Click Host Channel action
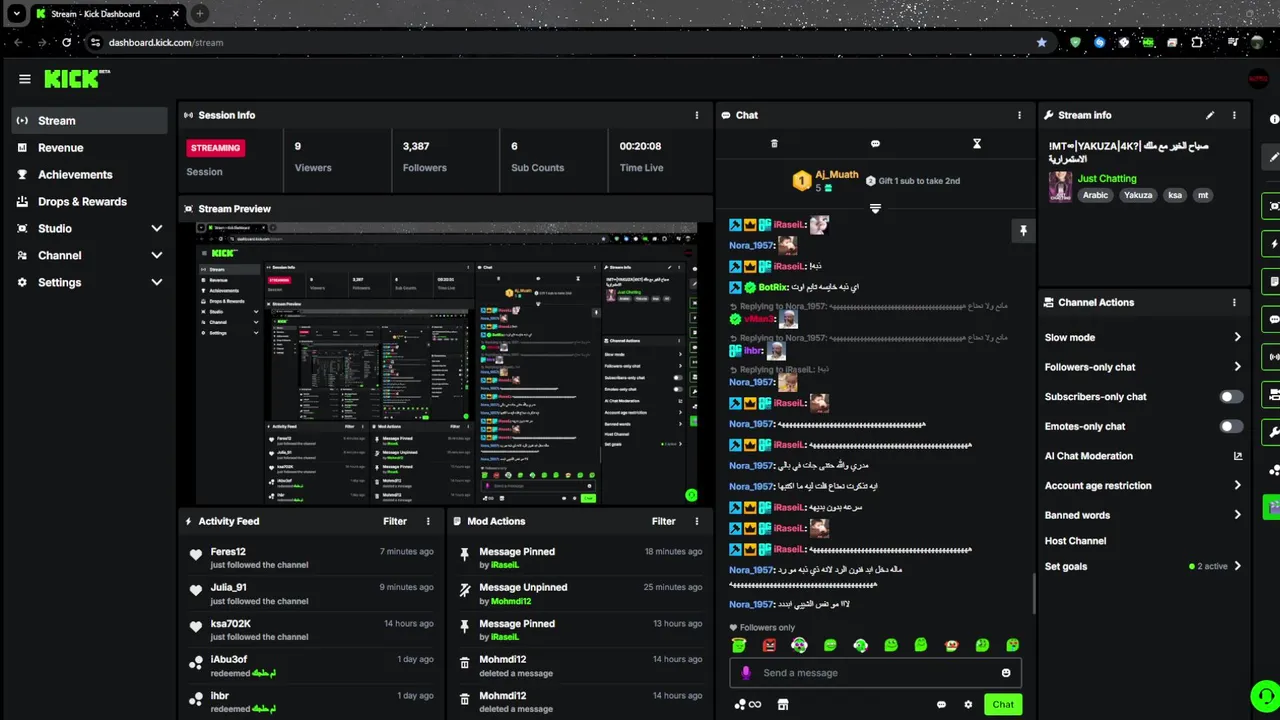 point(1075,541)
